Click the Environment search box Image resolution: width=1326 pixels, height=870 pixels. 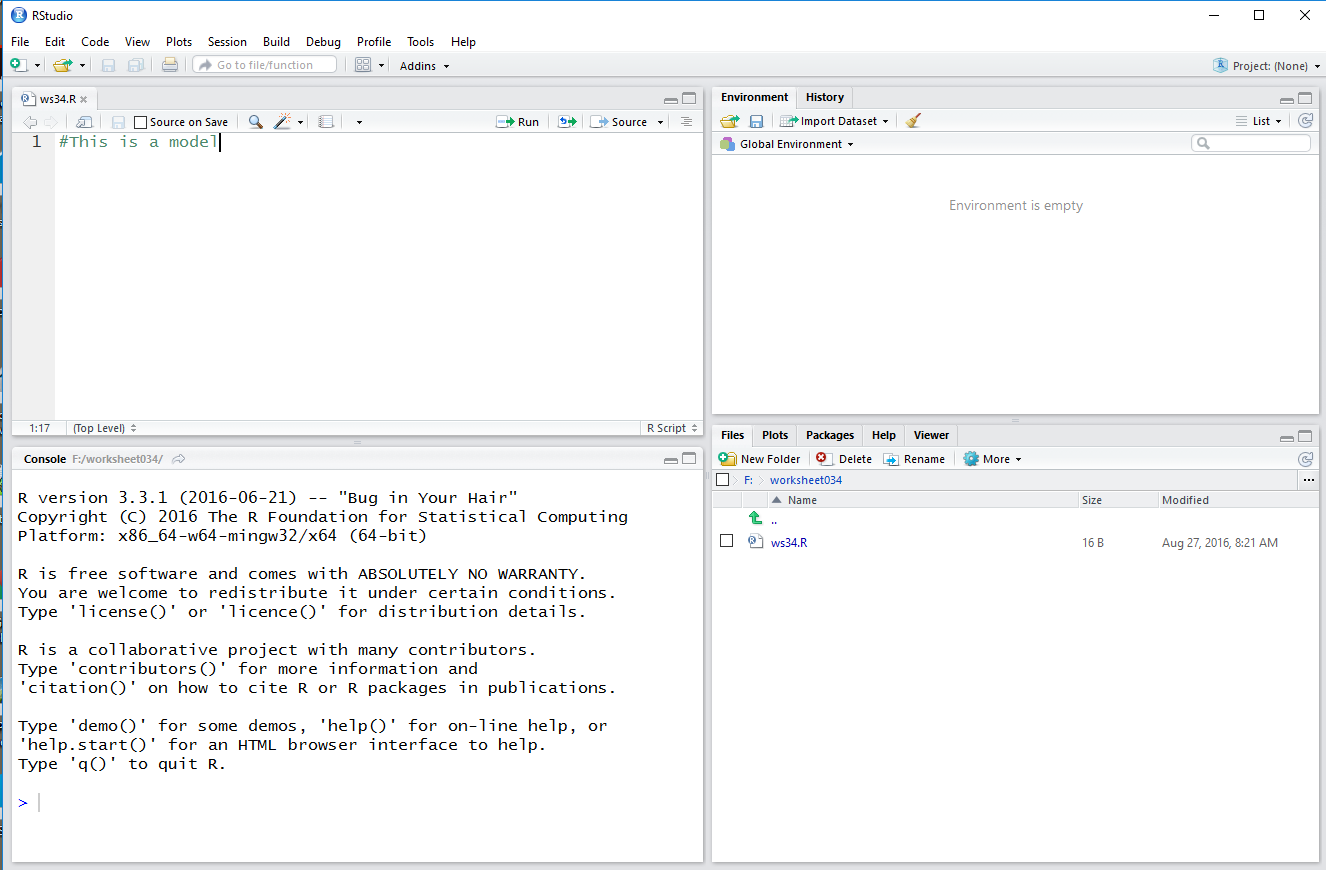(1251, 144)
